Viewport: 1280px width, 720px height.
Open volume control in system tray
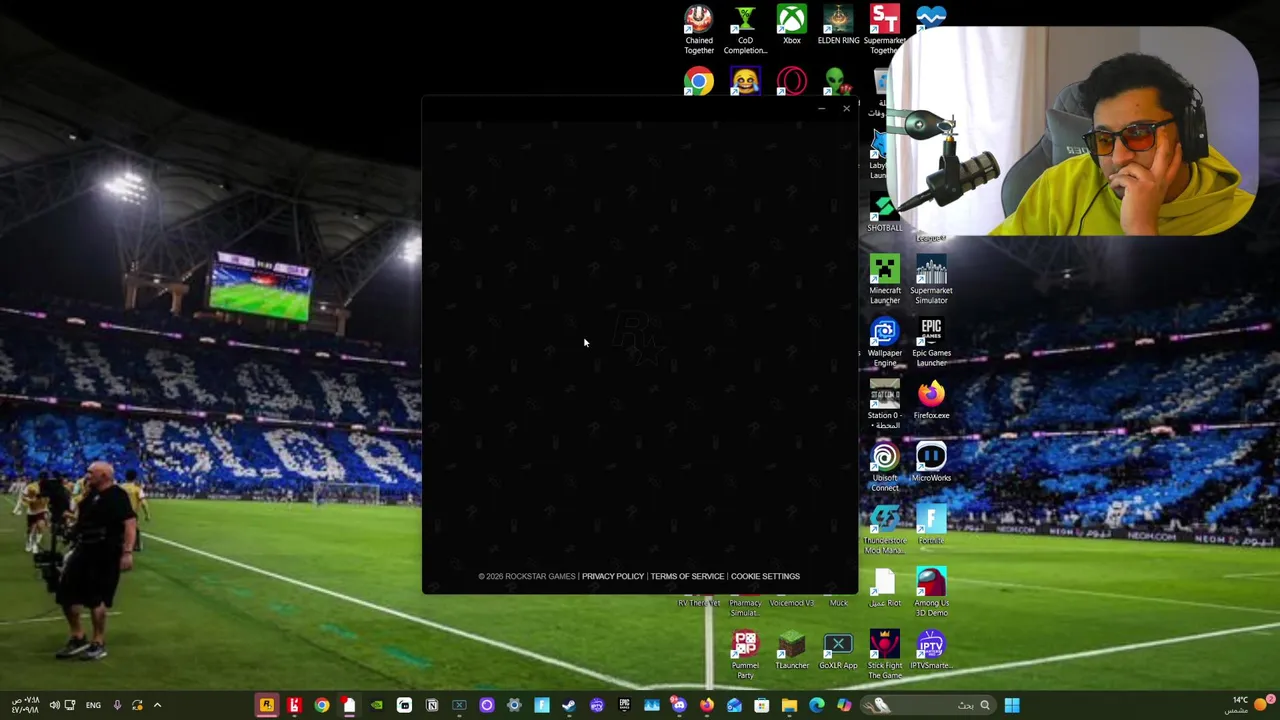pos(54,705)
